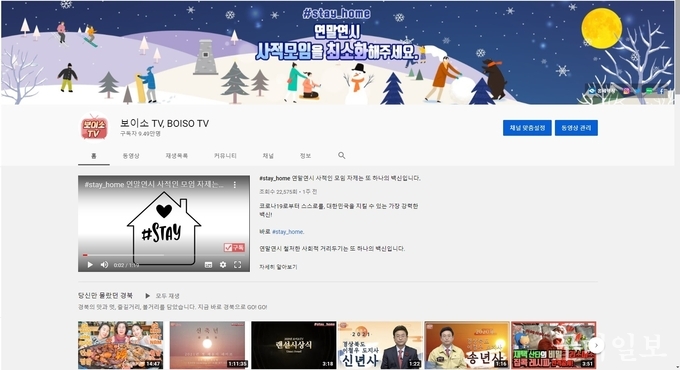The width and height of the screenshot is (680, 370).
Task: Enter fullscreen mode in video player
Action: tap(238, 265)
